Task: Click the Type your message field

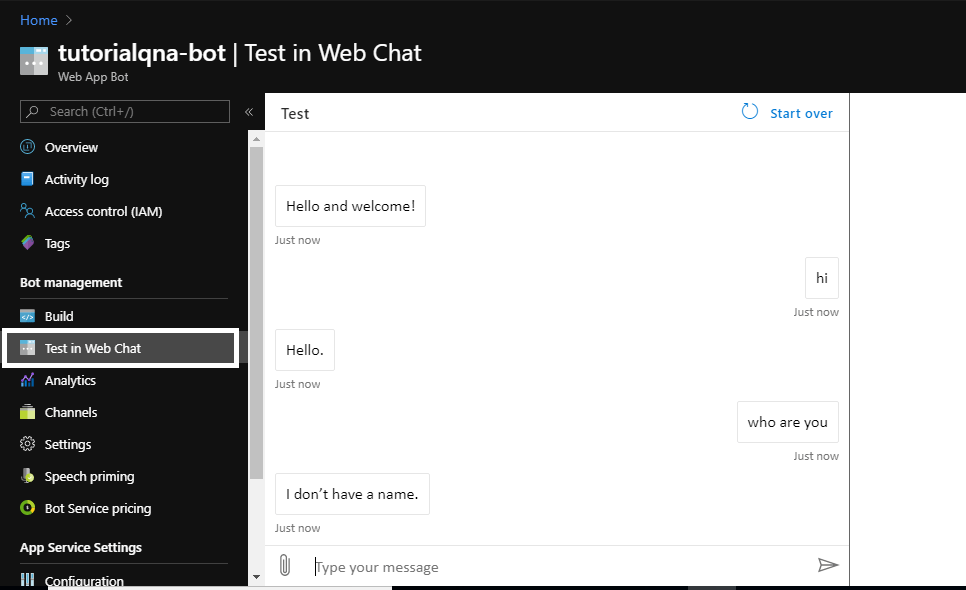Action: (558, 567)
